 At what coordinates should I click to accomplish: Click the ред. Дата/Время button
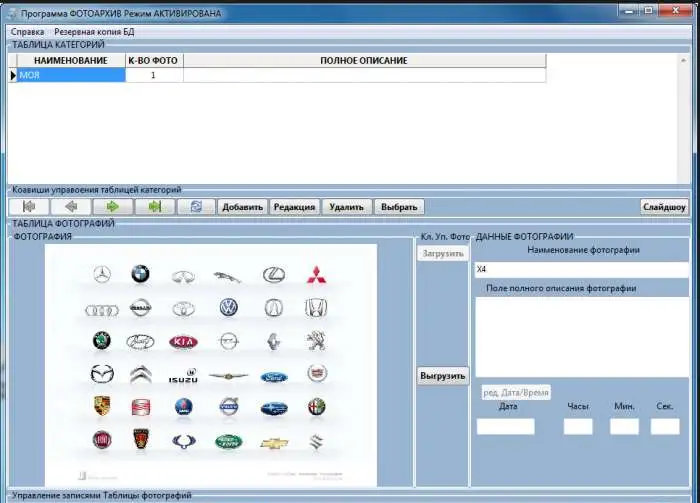coord(516,393)
